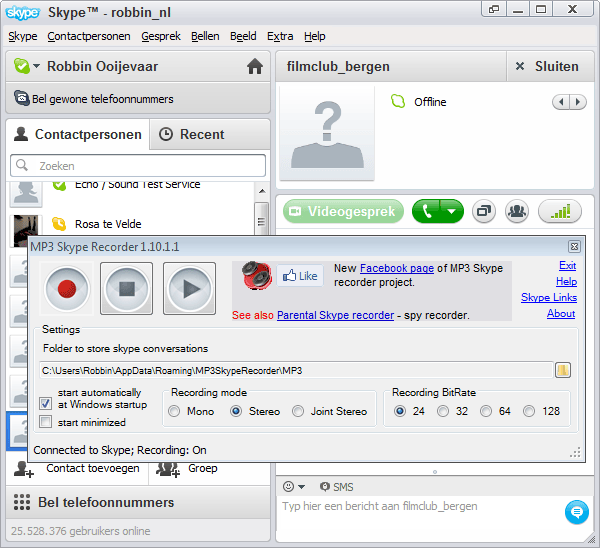Screen dimensions: 600x548
Task: Click Bel gewone telefoonnummers phone icon
Action: tap(21, 98)
